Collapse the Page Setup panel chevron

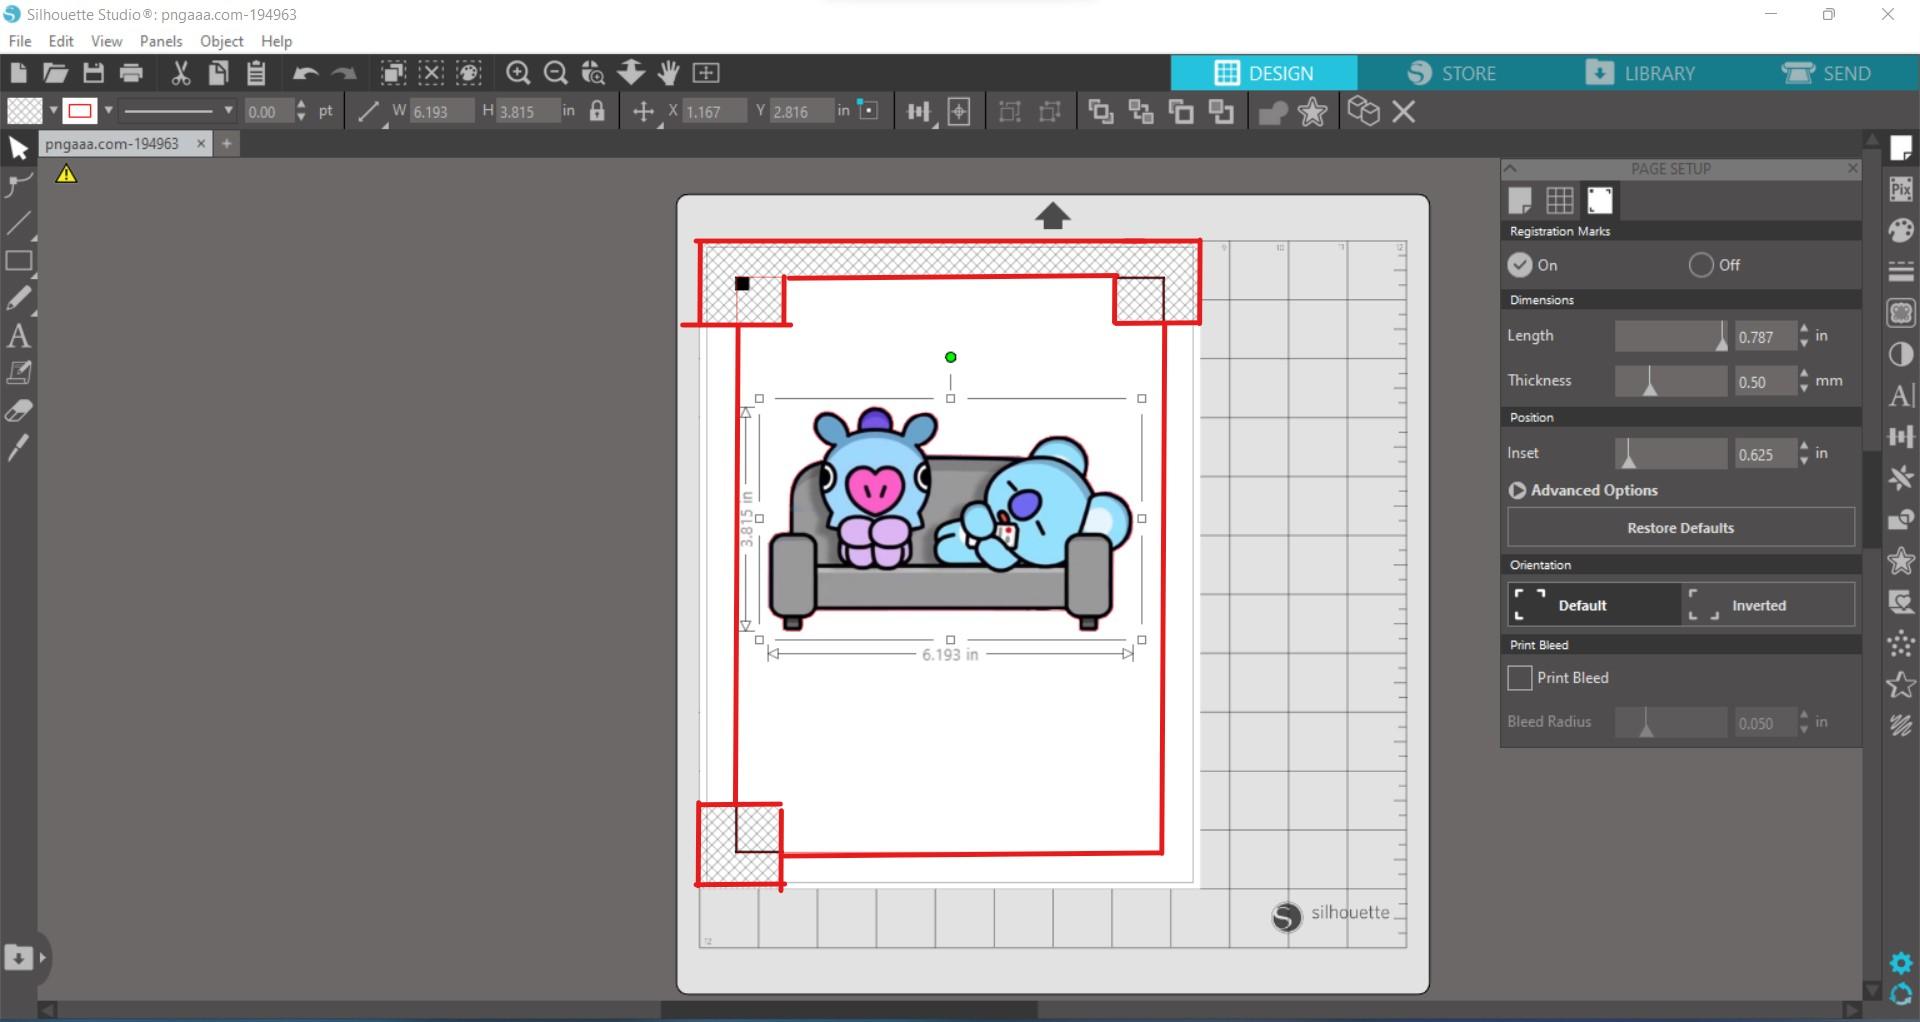pos(1511,168)
